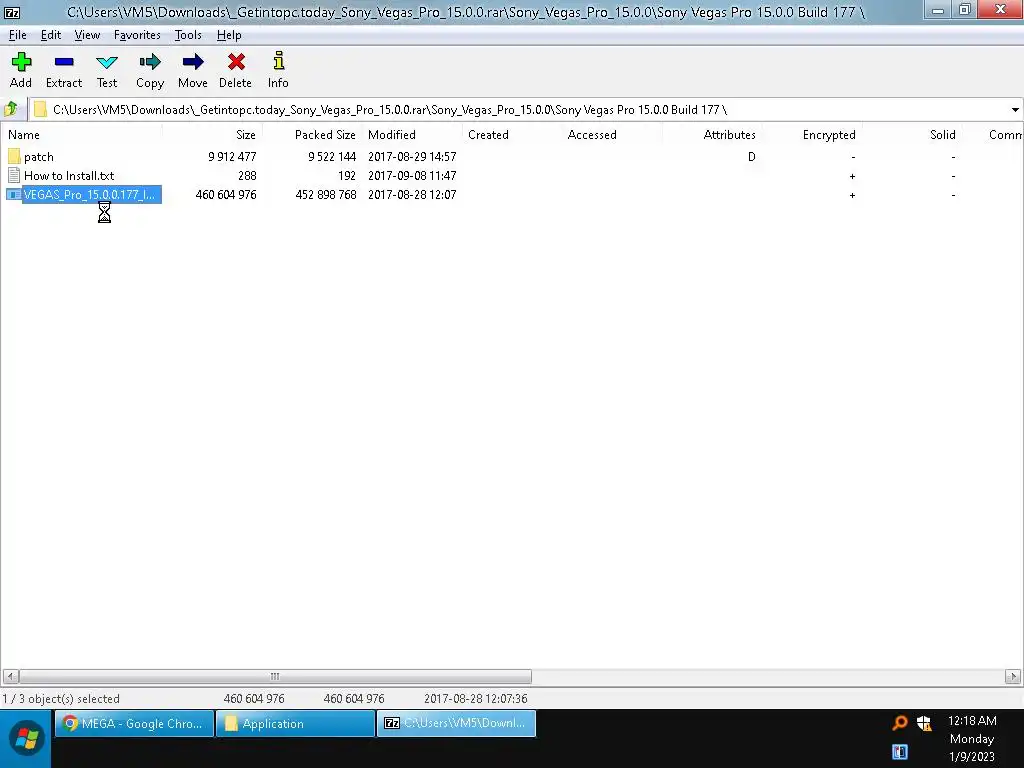Screen dimensions: 1024x768
Task: Sort by Packed Size column header
Action: pyautogui.click(x=312, y=135)
